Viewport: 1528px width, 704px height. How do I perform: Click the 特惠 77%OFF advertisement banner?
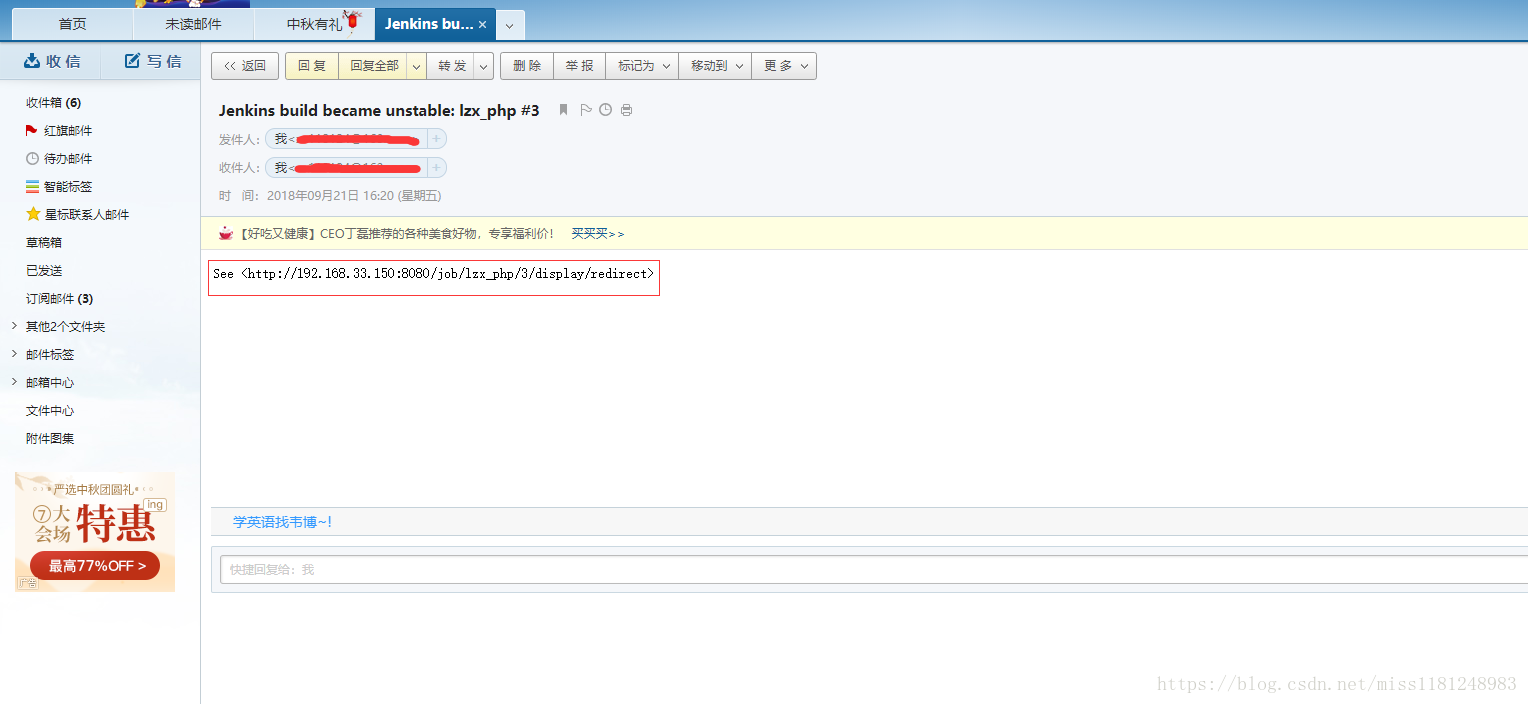coord(95,531)
